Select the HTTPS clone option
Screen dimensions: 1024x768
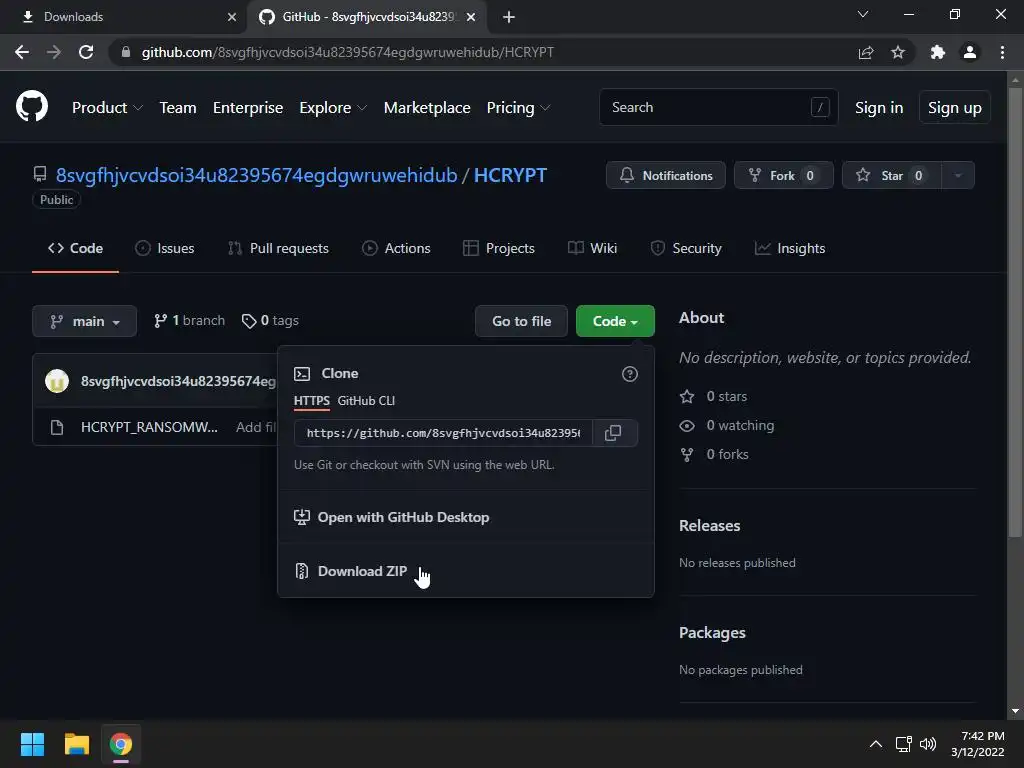click(312, 401)
